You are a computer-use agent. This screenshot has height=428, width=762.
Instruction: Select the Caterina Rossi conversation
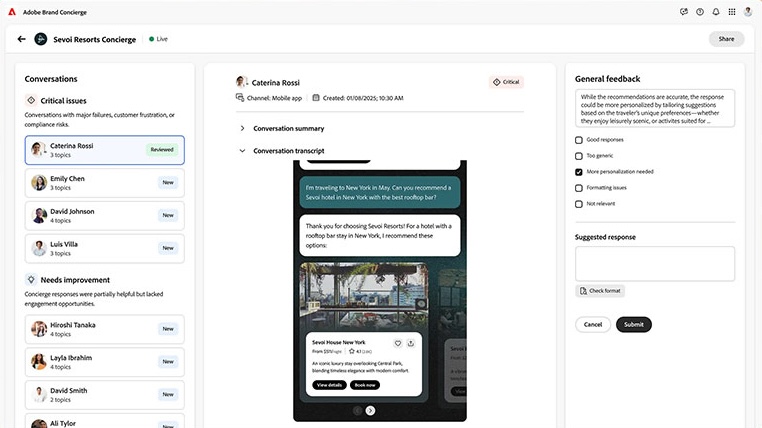104,150
